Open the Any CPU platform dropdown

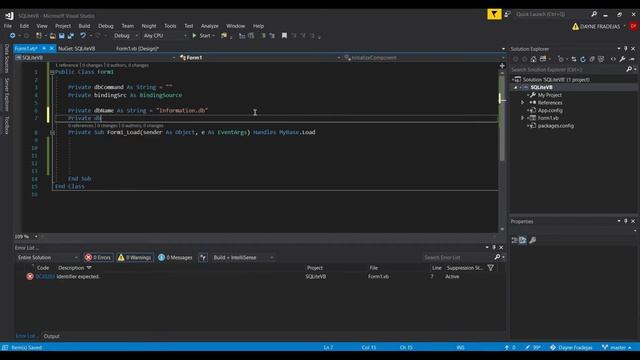(165, 36)
